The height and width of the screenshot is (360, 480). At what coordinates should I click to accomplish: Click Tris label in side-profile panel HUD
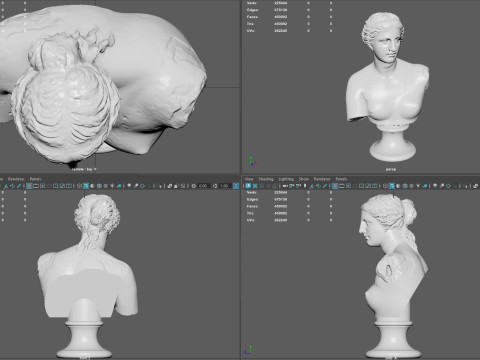coord(250,213)
